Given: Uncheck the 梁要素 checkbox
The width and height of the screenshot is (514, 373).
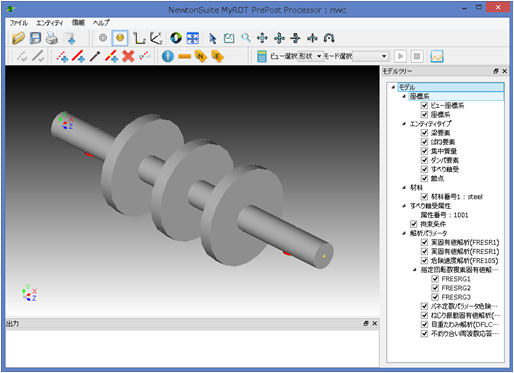Looking at the screenshot, I should coord(424,133).
